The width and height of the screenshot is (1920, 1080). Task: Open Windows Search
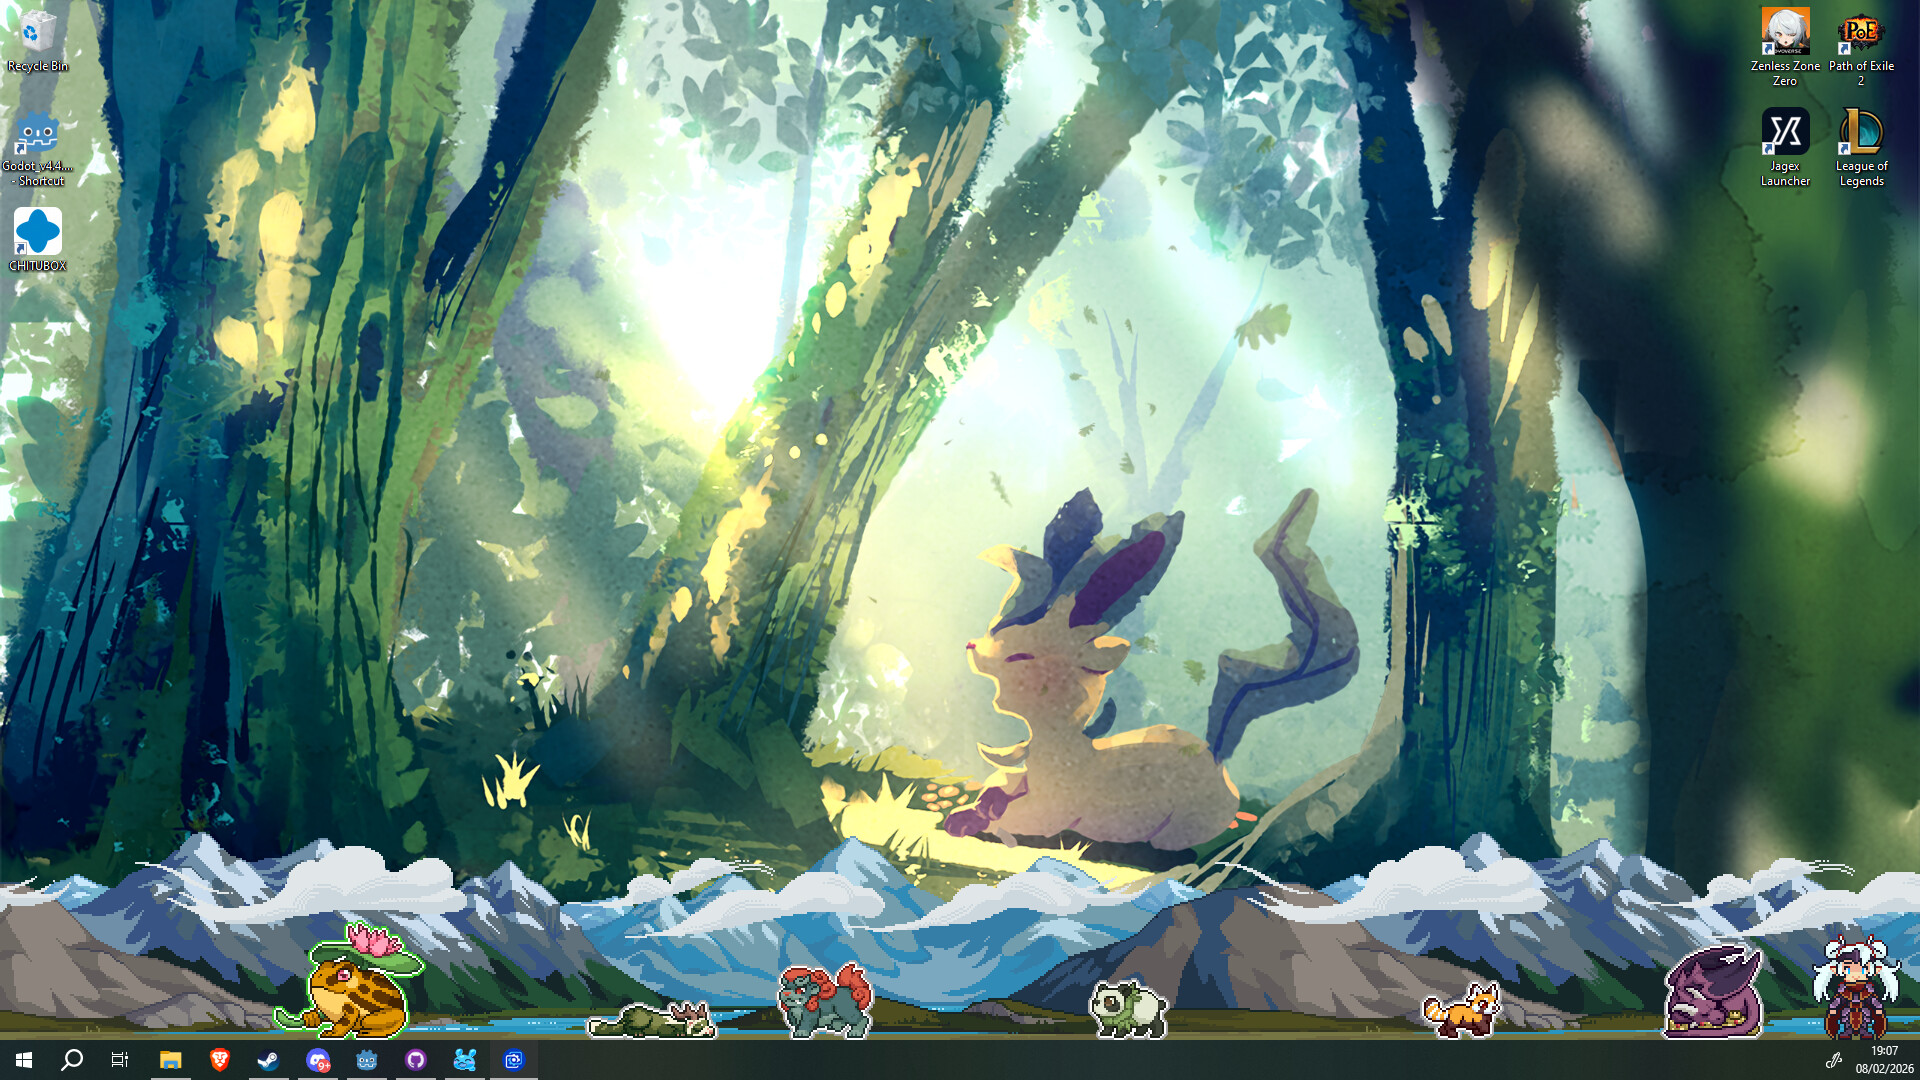(73, 1060)
